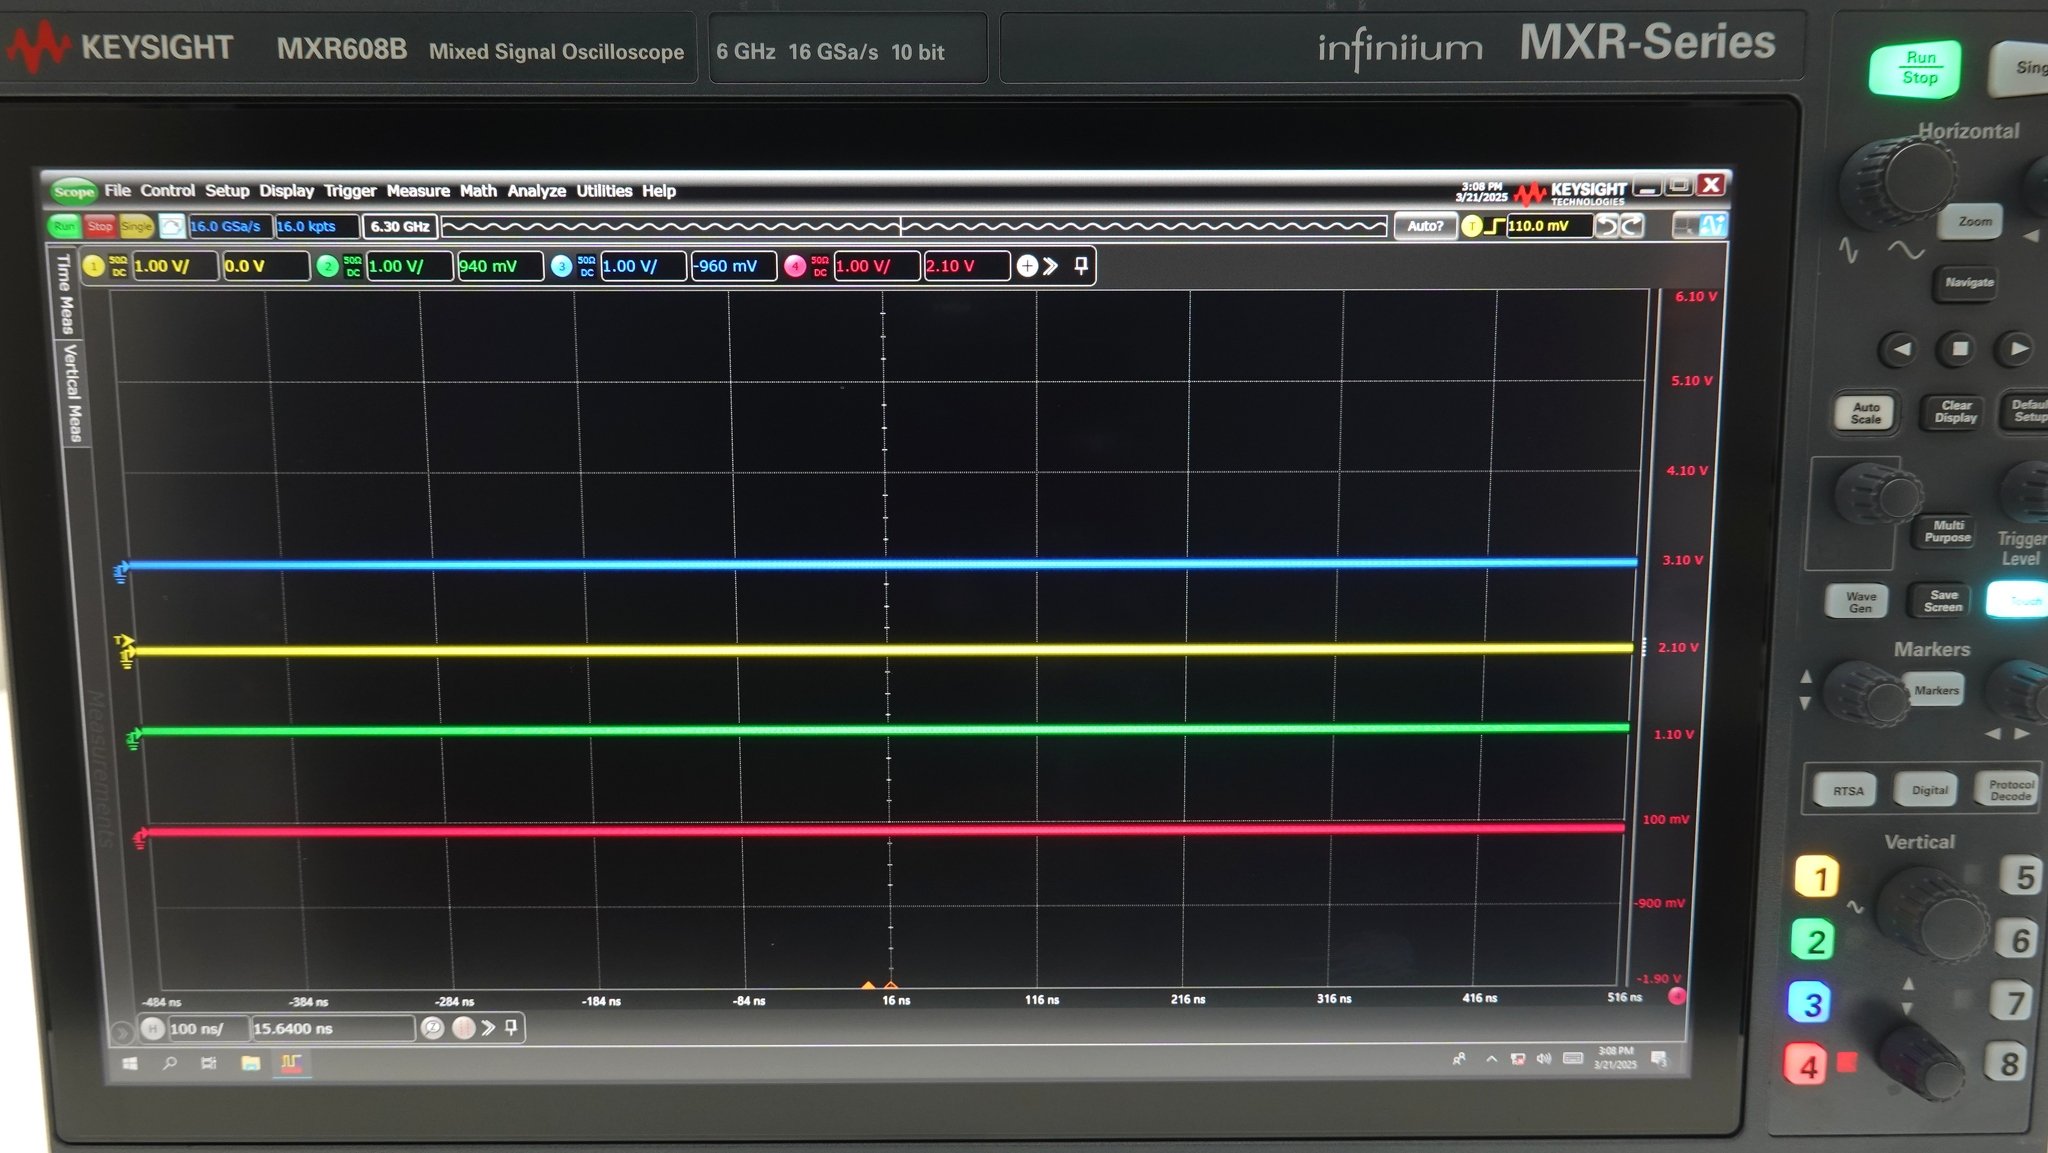
Task: Click the Windows Start button
Action: (130, 1064)
